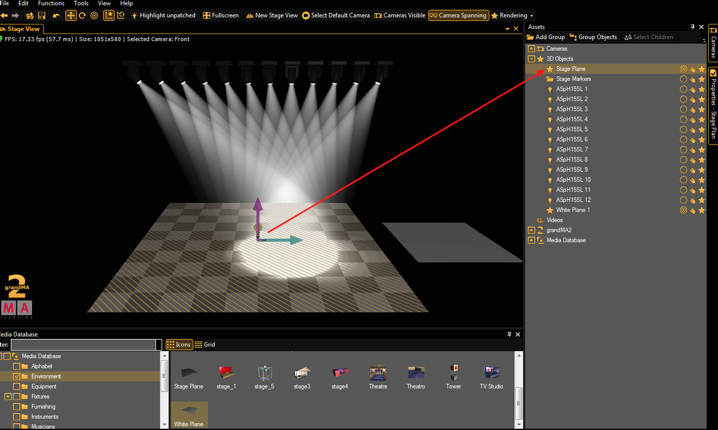Click Select Default Camera in toolbar
Viewport: 718px width, 430px height.
pos(336,16)
